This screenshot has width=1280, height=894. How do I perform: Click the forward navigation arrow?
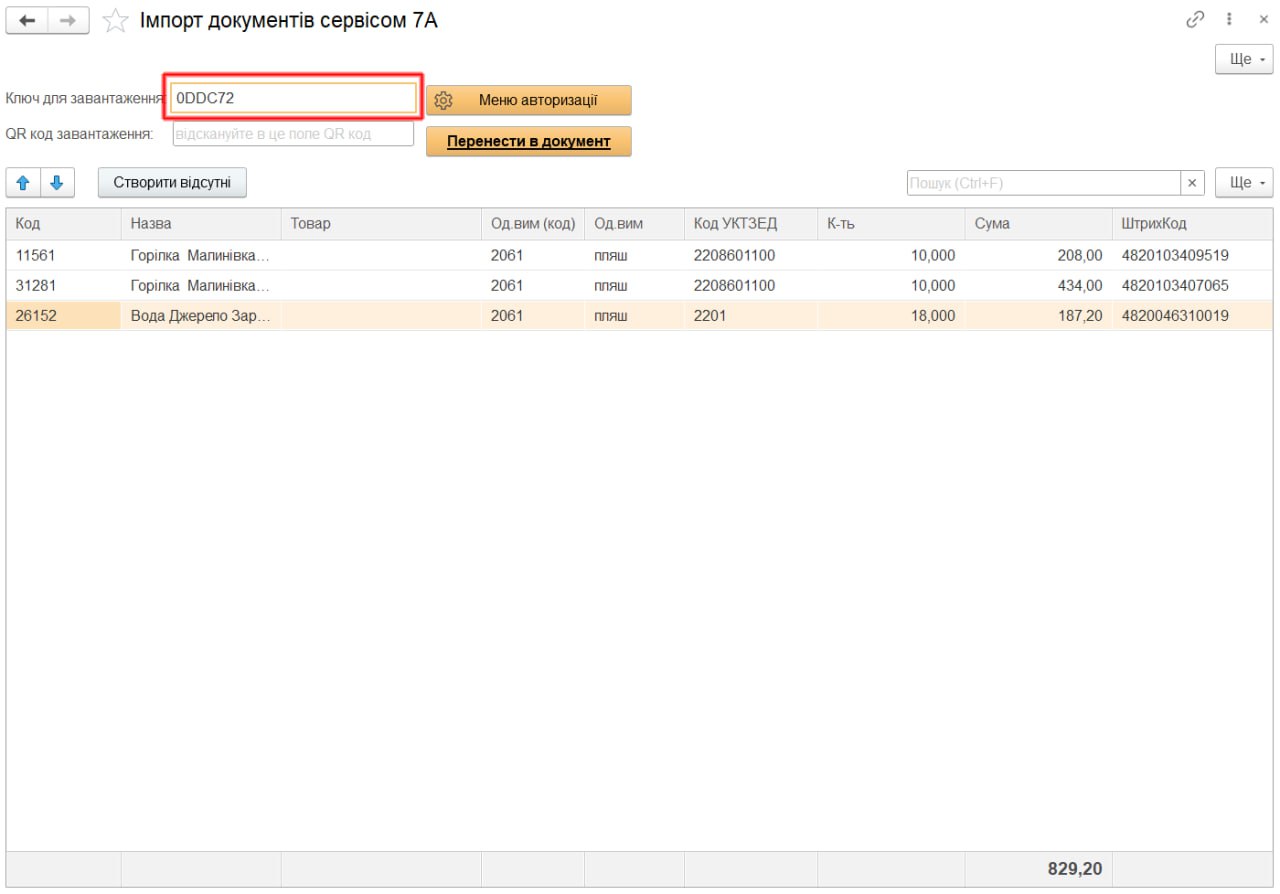(x=68, y=20)
